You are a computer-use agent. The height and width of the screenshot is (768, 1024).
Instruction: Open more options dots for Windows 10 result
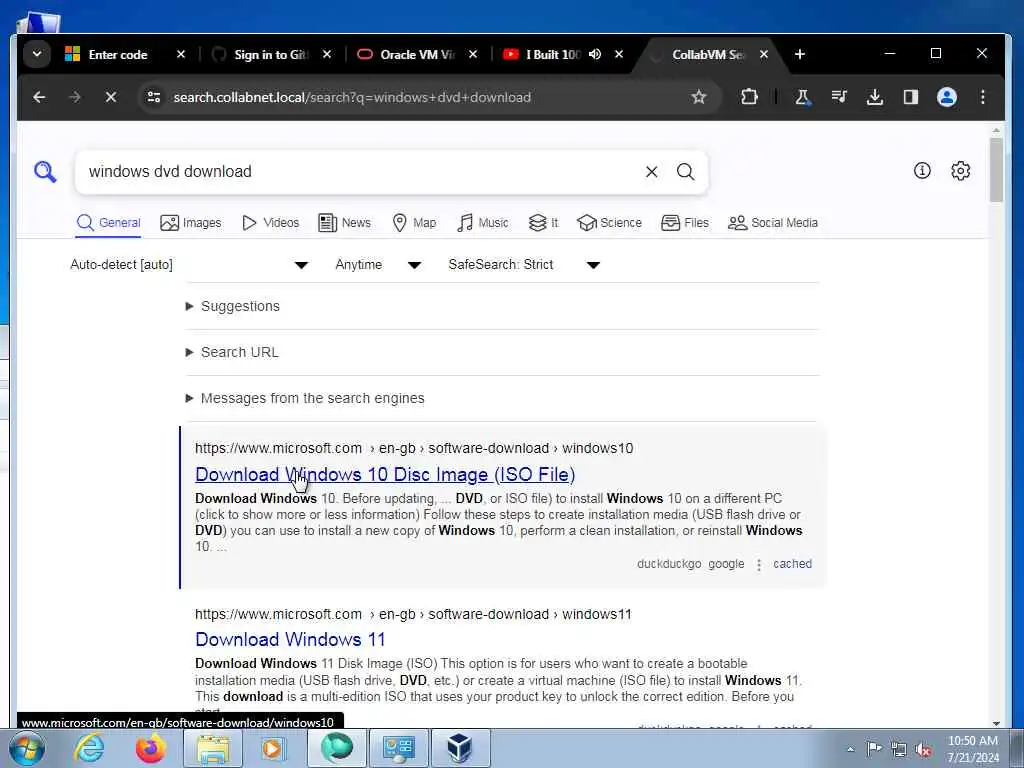pyautogui.click(x=759, y=565)
